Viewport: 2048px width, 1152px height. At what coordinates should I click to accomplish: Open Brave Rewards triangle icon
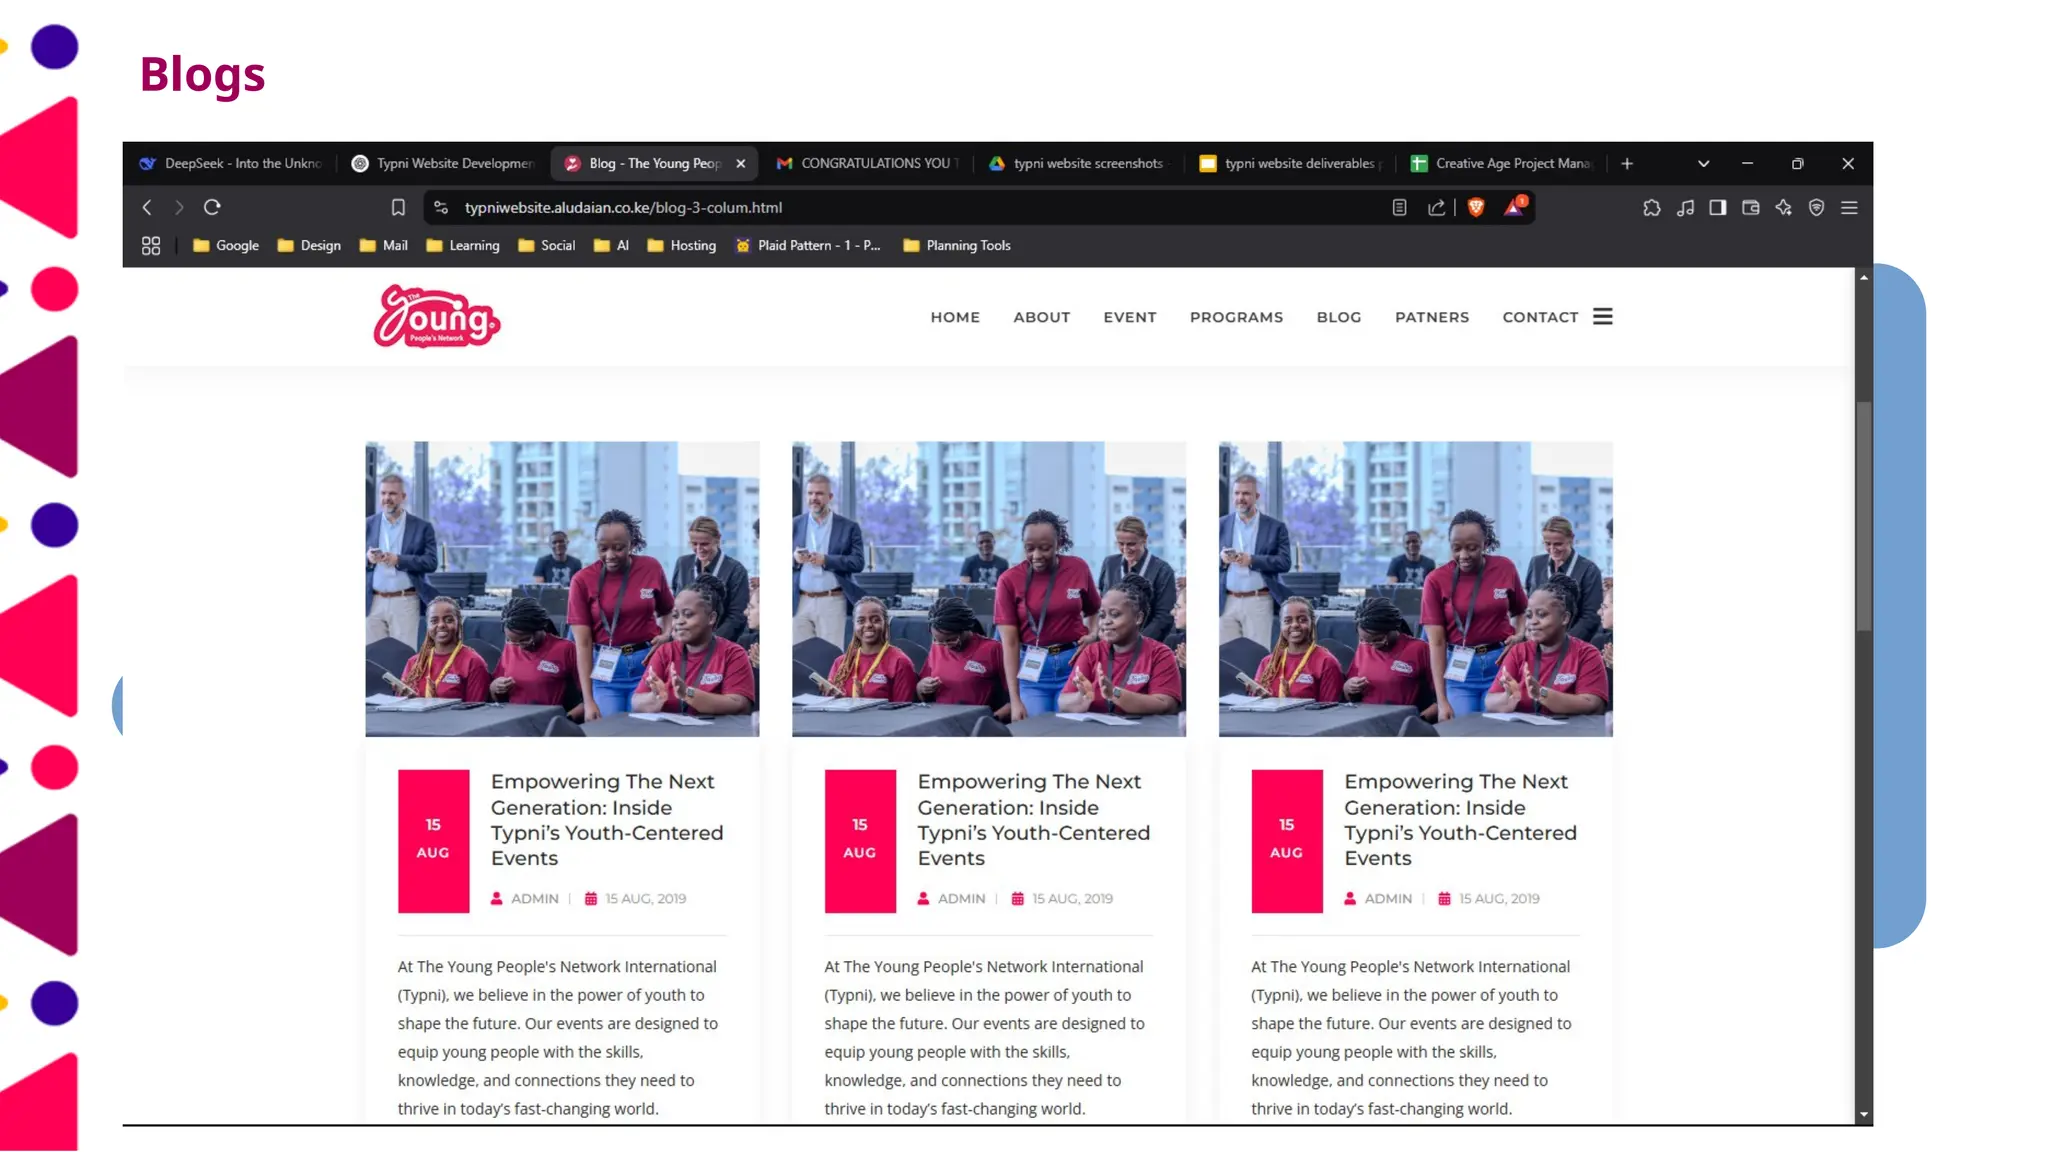coord(1514,206)
